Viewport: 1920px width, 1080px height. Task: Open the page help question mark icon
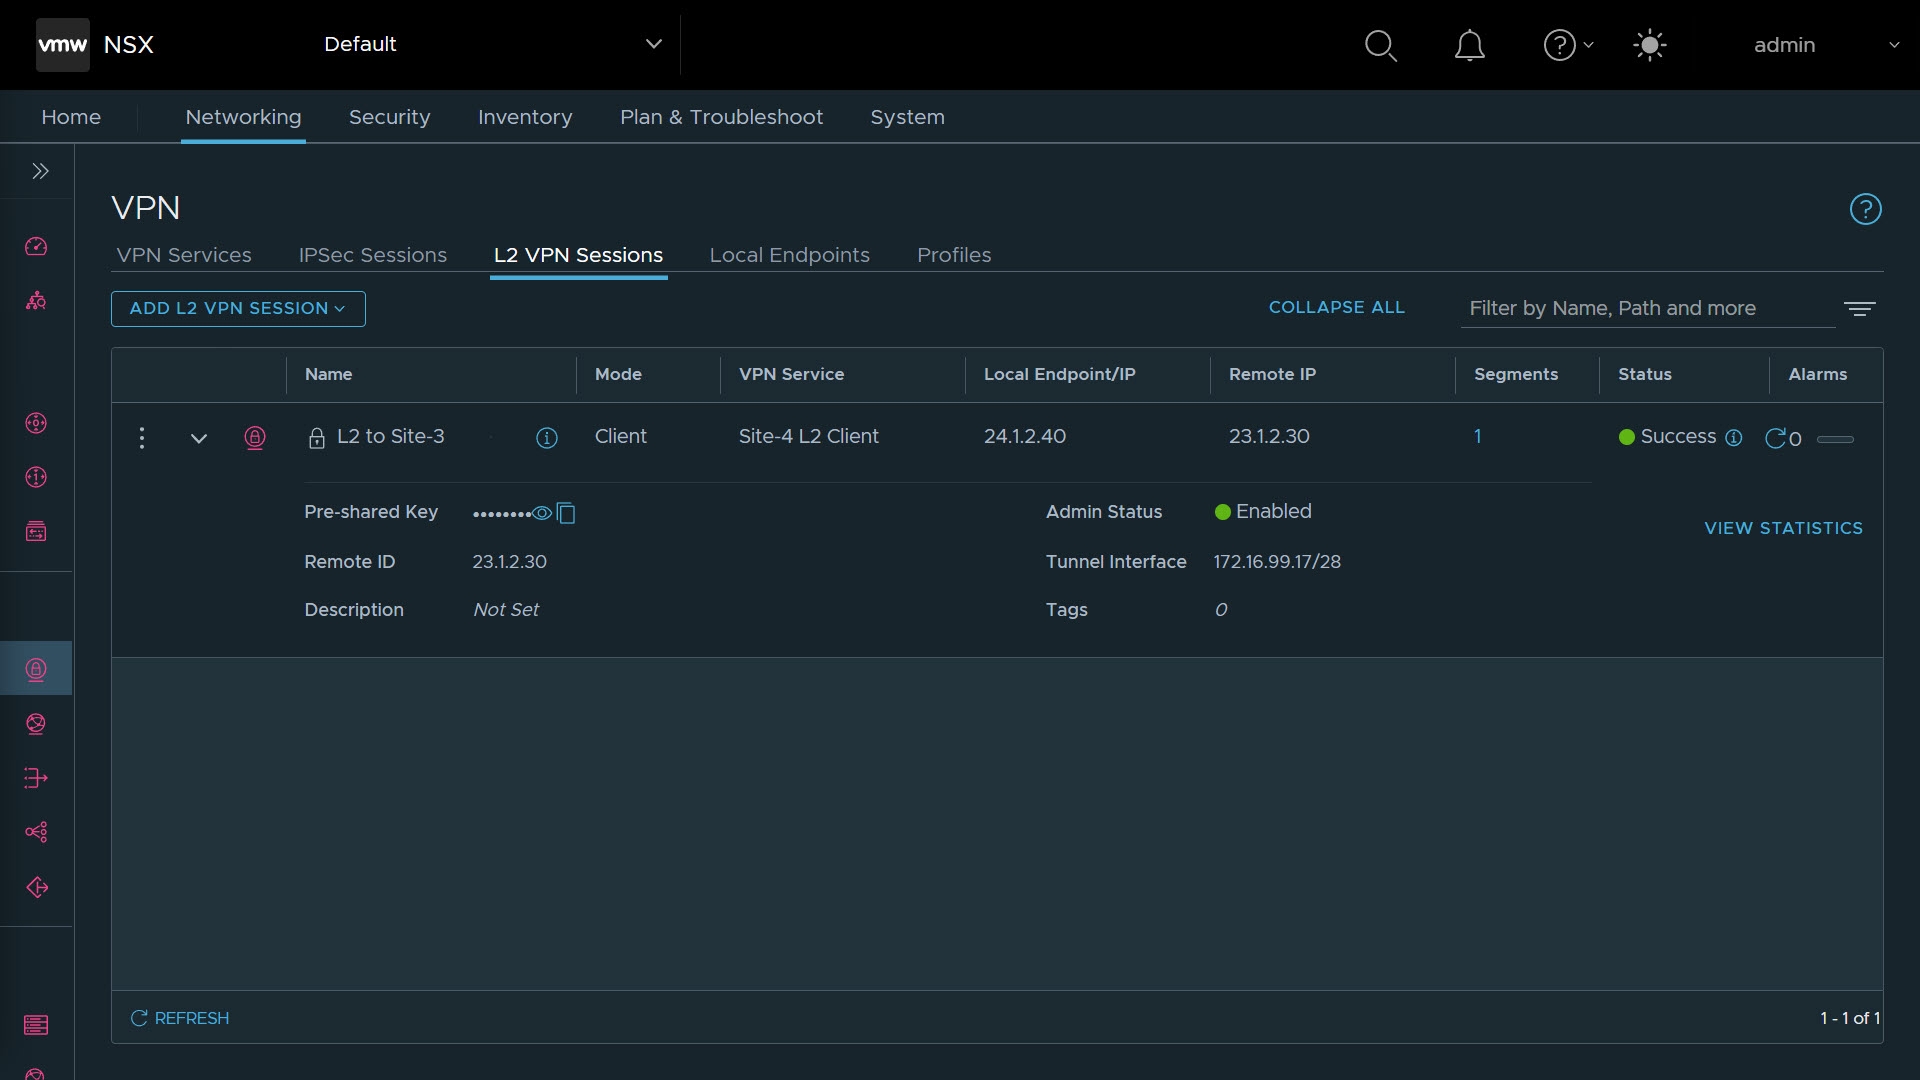(x=1865, y=209)
